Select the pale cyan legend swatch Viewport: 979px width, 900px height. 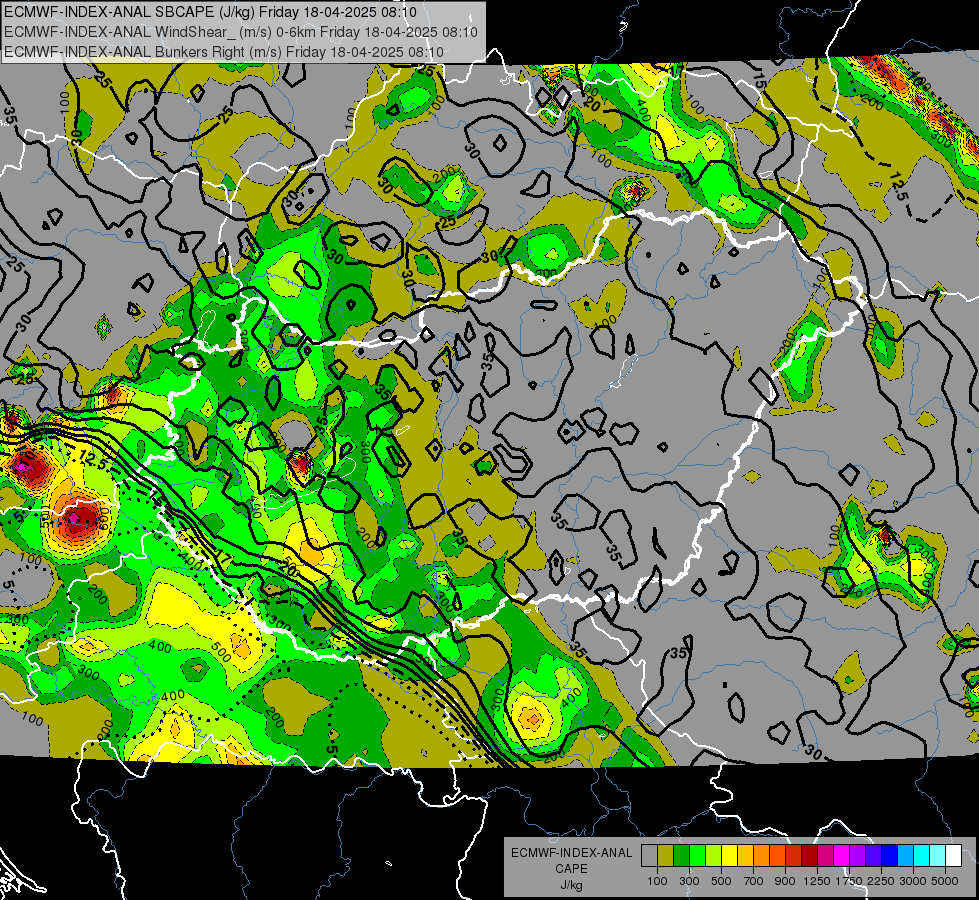pos(937,855)
